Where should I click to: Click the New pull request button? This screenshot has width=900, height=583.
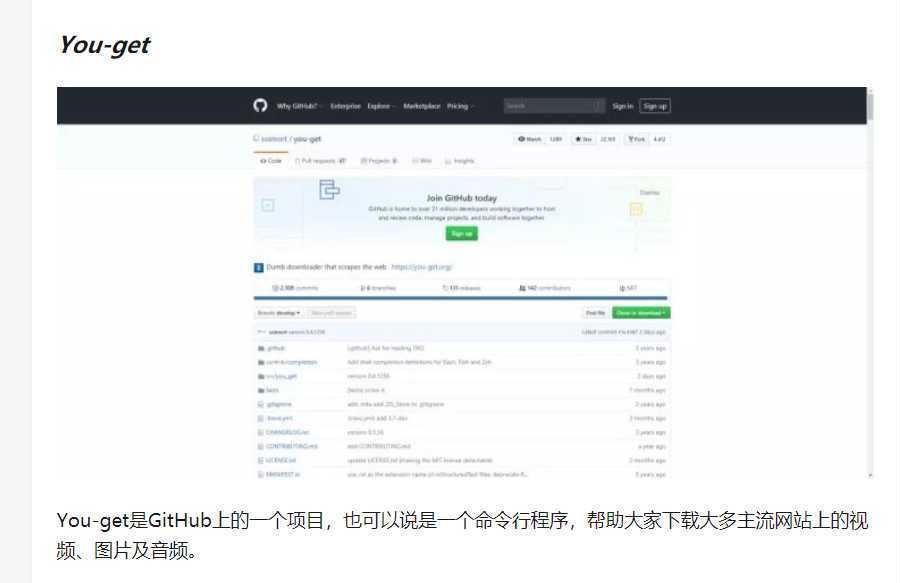point(331,313)
